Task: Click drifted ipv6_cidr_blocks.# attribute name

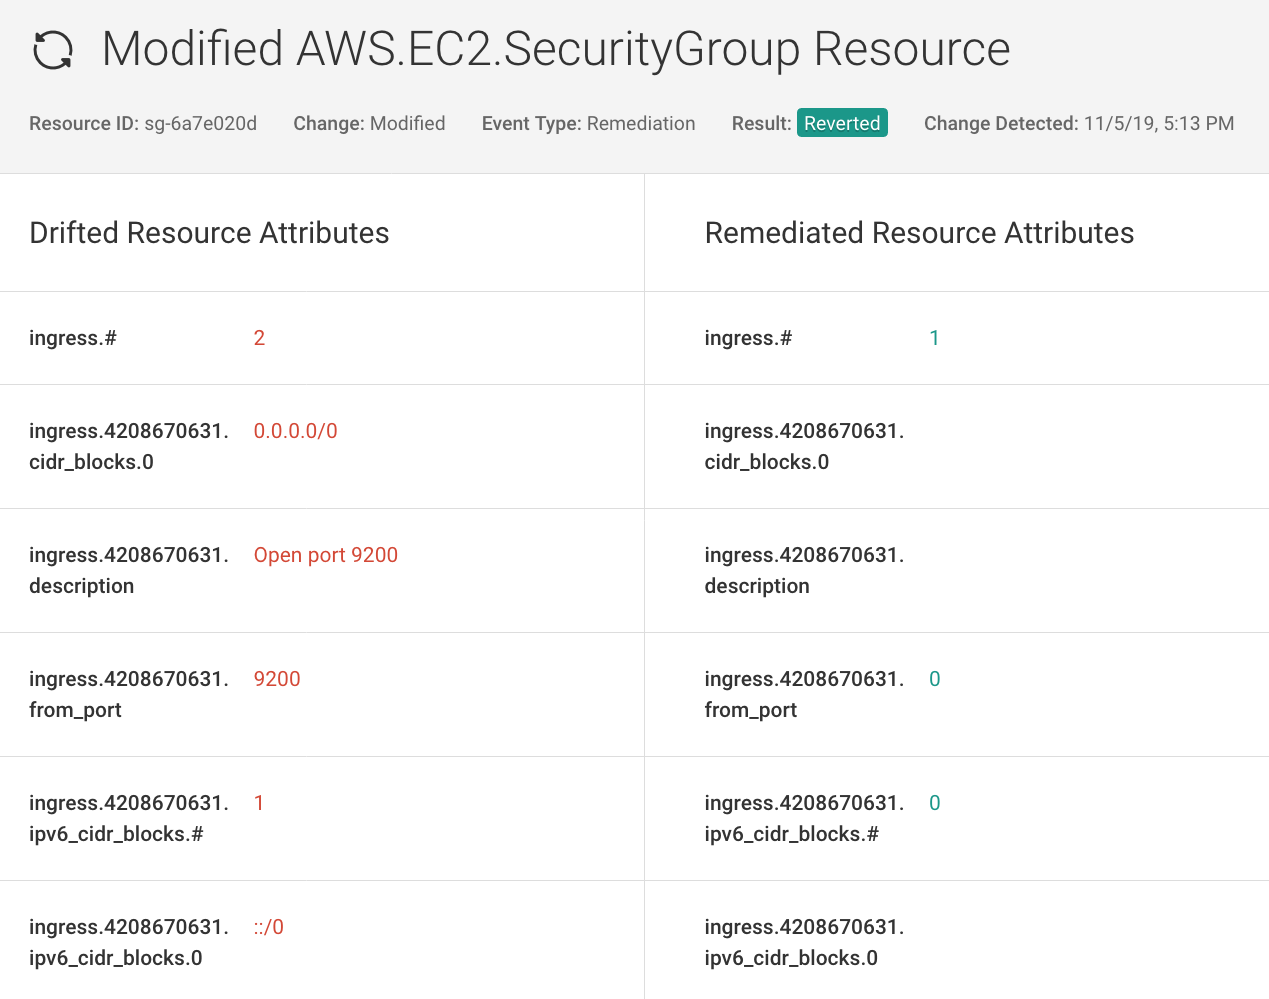Action: click(x=129, y=818)
